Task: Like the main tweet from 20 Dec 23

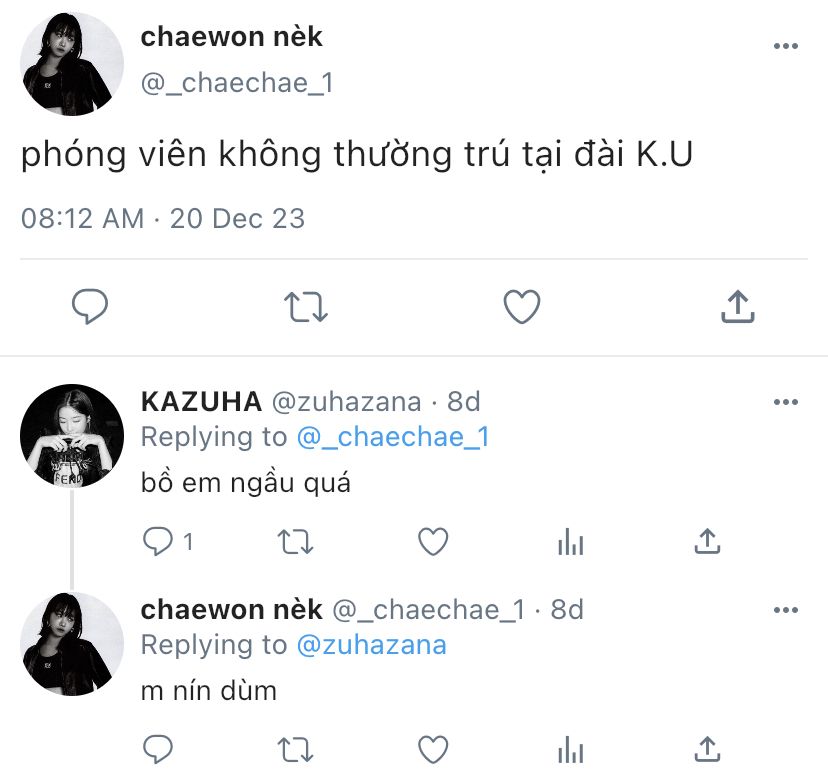Action: [522, 306]
